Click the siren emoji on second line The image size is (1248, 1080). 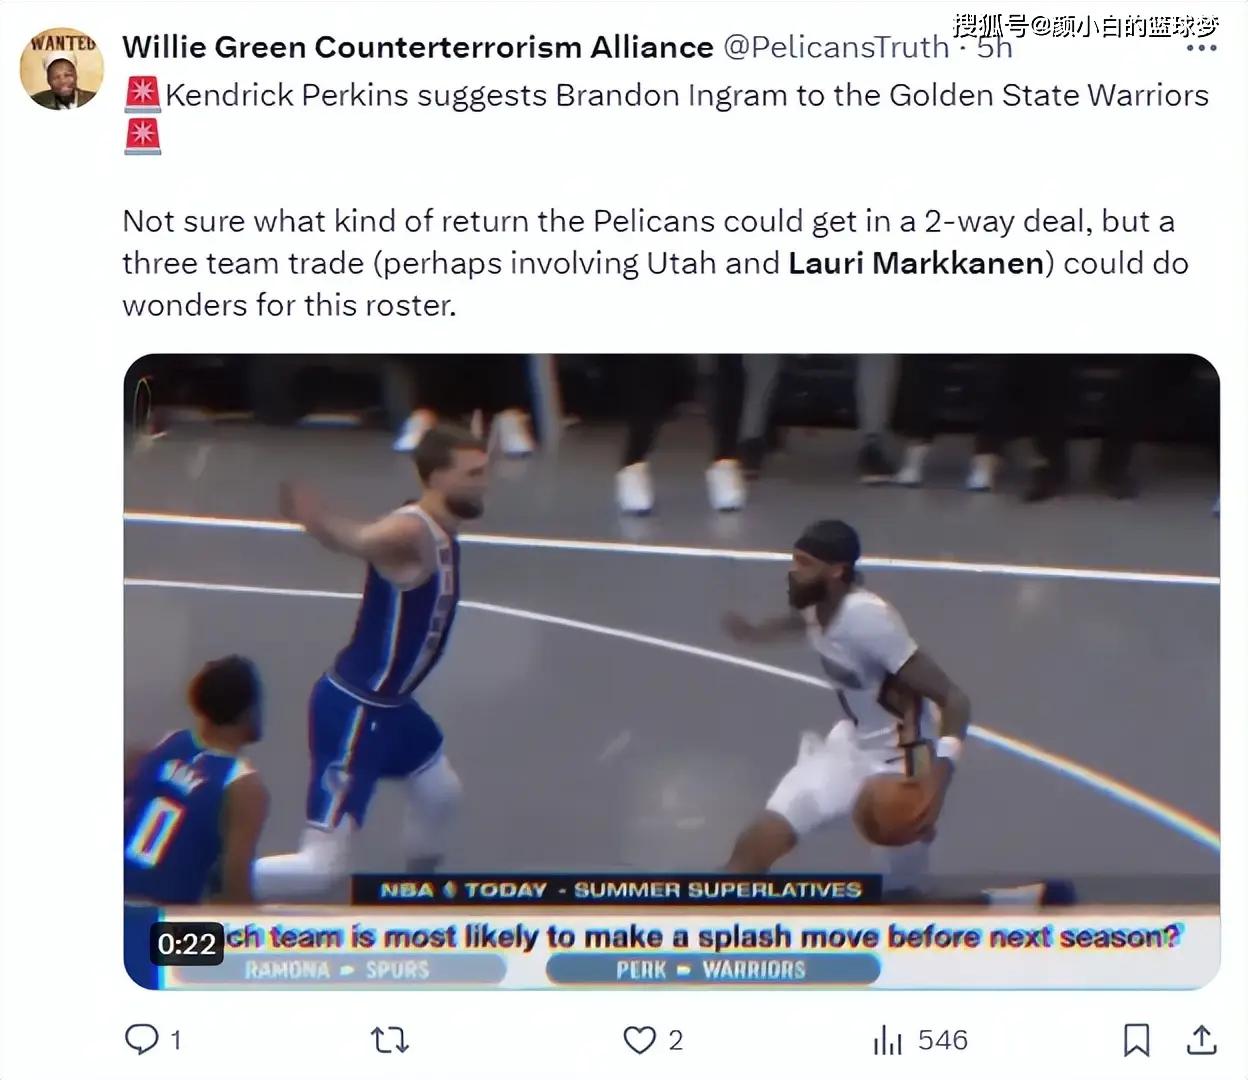click(x=142, y=137)
